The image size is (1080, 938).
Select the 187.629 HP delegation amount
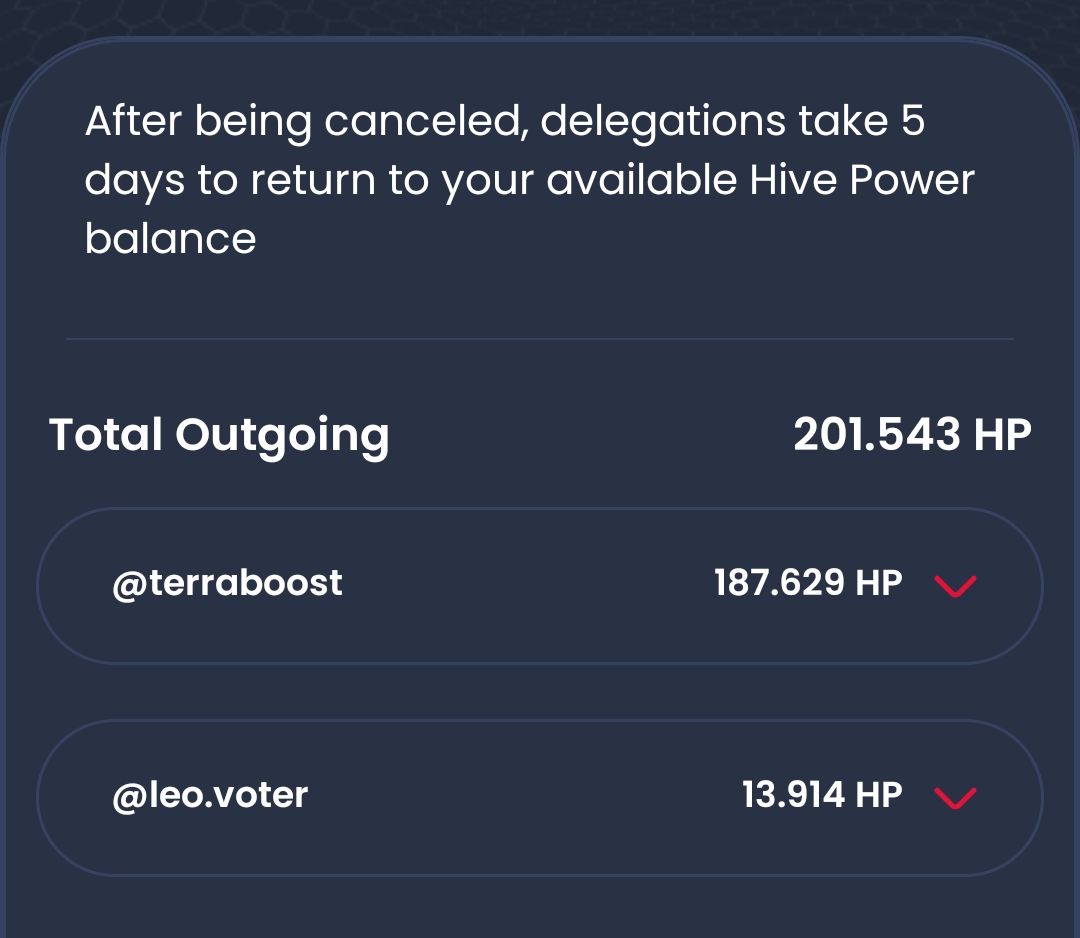click(x=808, y=583)
